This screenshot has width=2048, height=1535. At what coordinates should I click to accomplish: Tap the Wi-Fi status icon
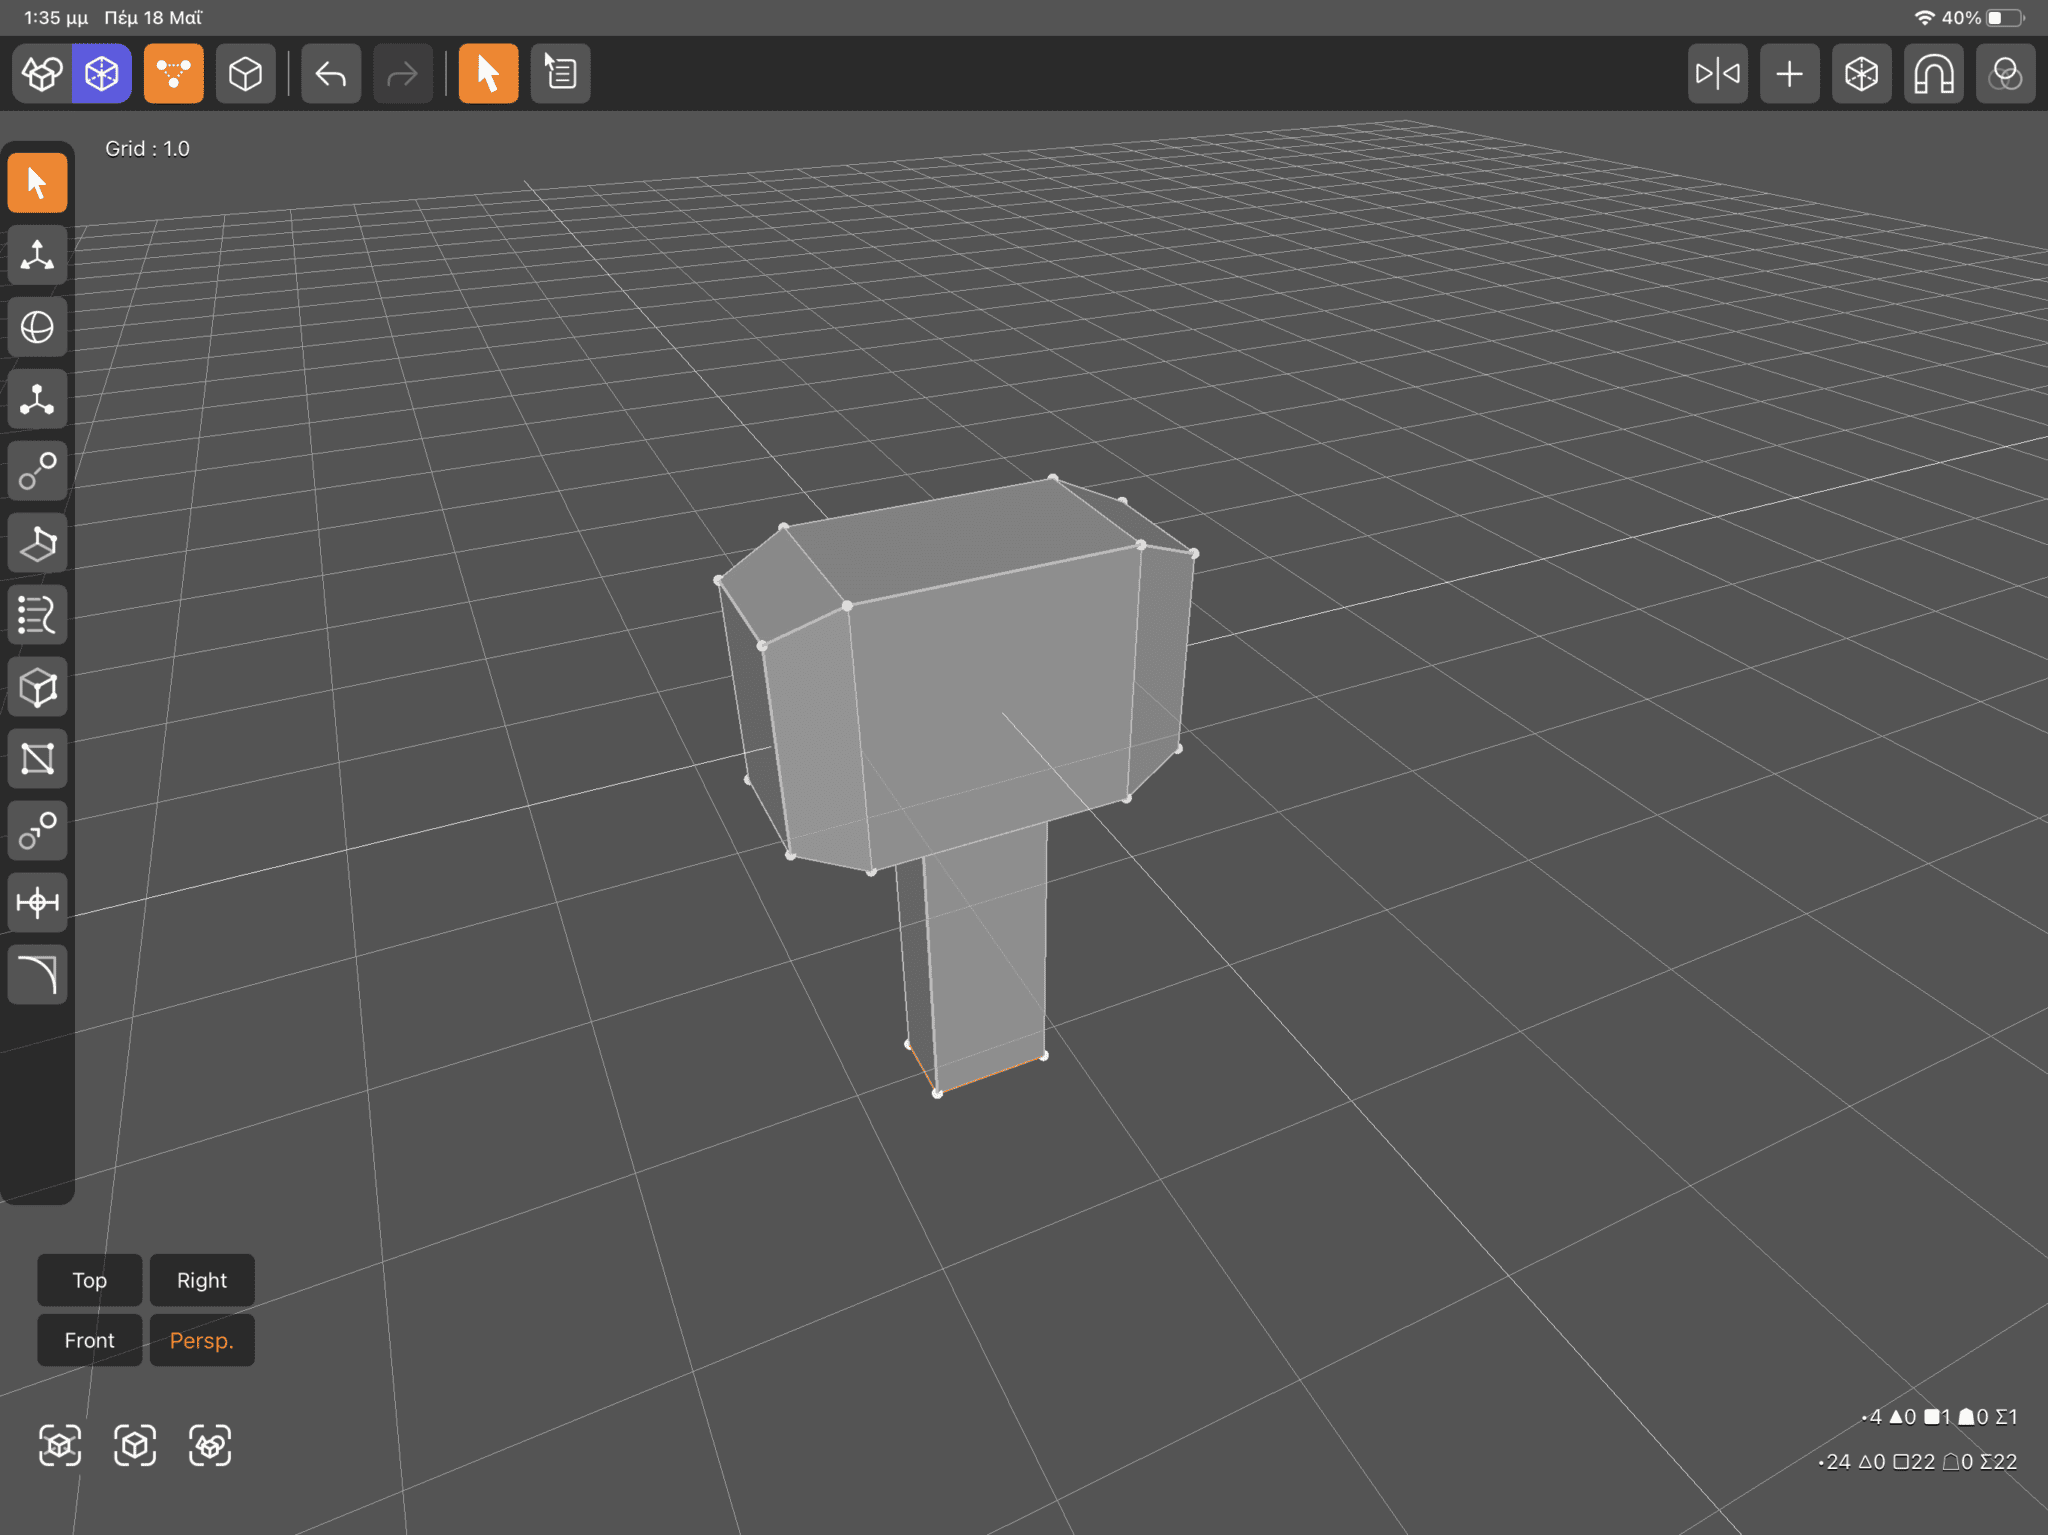click(1924, 18)
